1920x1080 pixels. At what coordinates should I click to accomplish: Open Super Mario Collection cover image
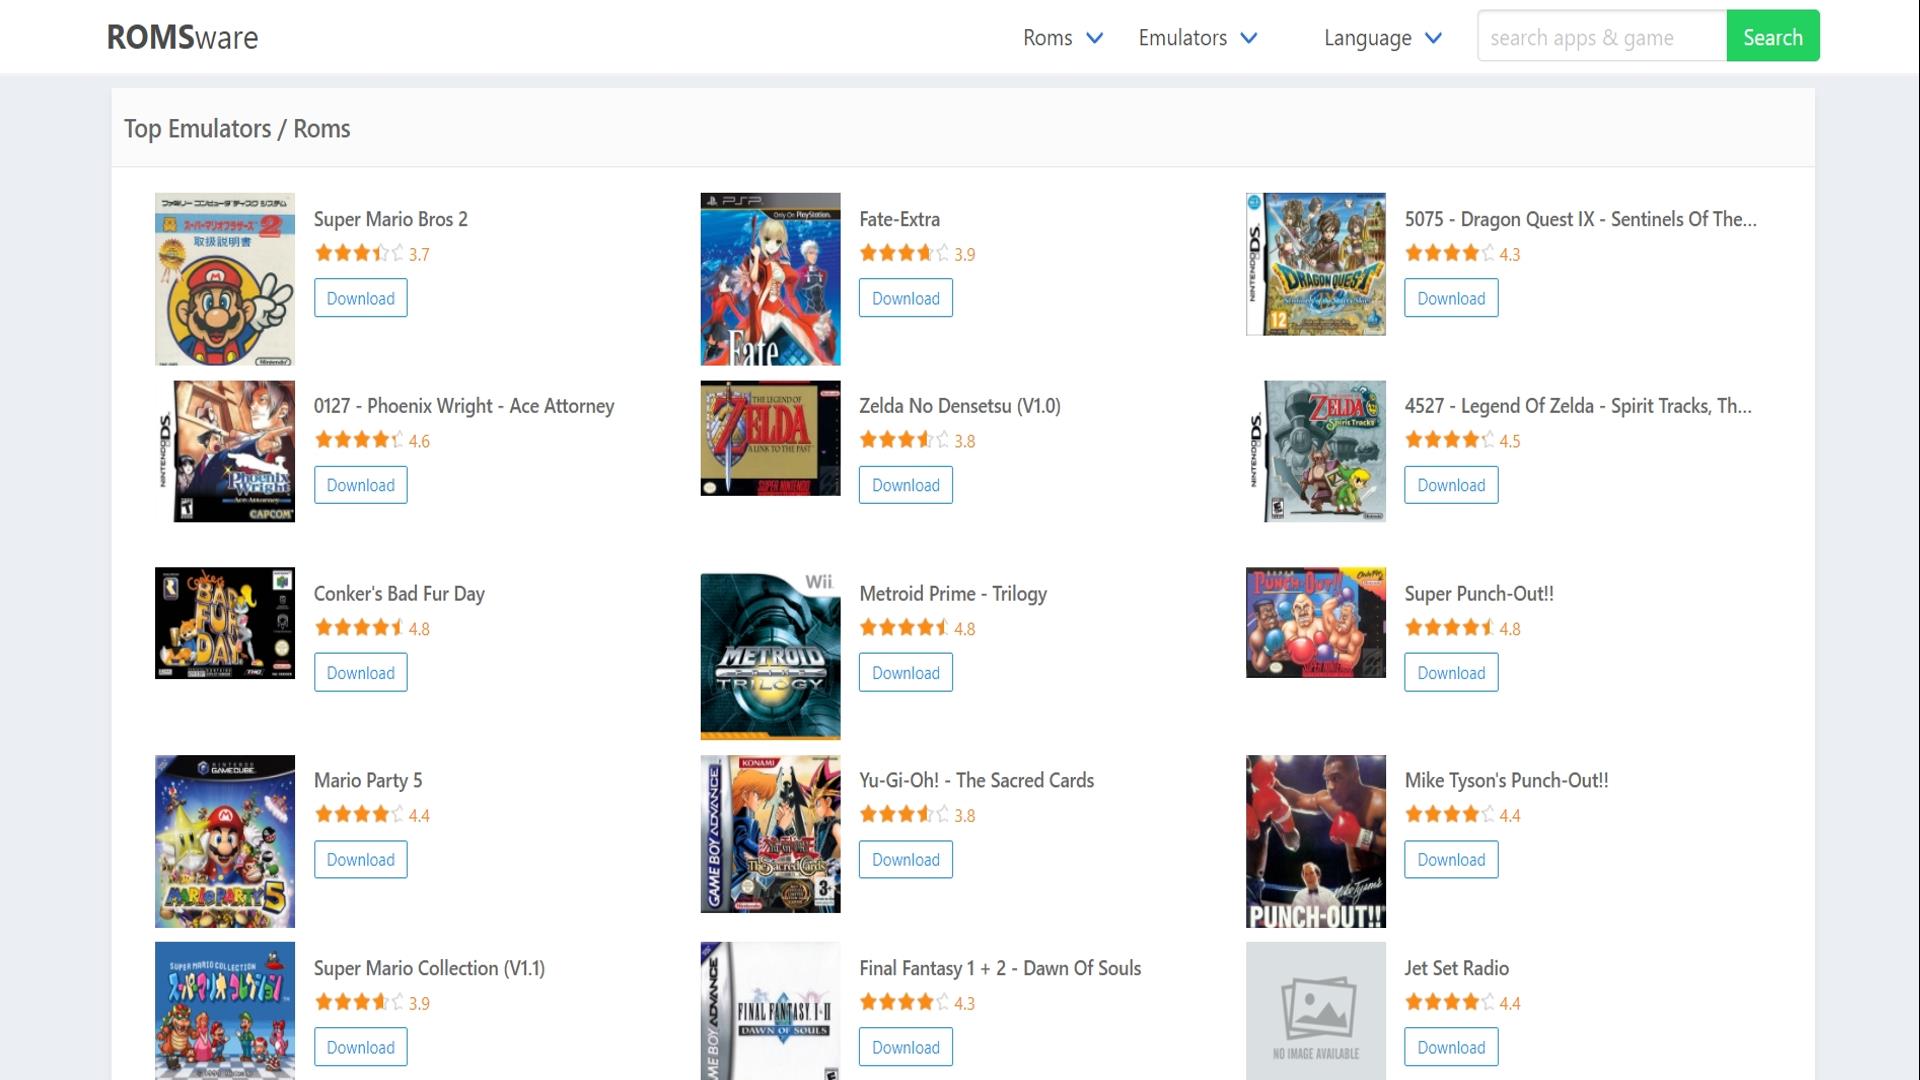point(225,1011)
